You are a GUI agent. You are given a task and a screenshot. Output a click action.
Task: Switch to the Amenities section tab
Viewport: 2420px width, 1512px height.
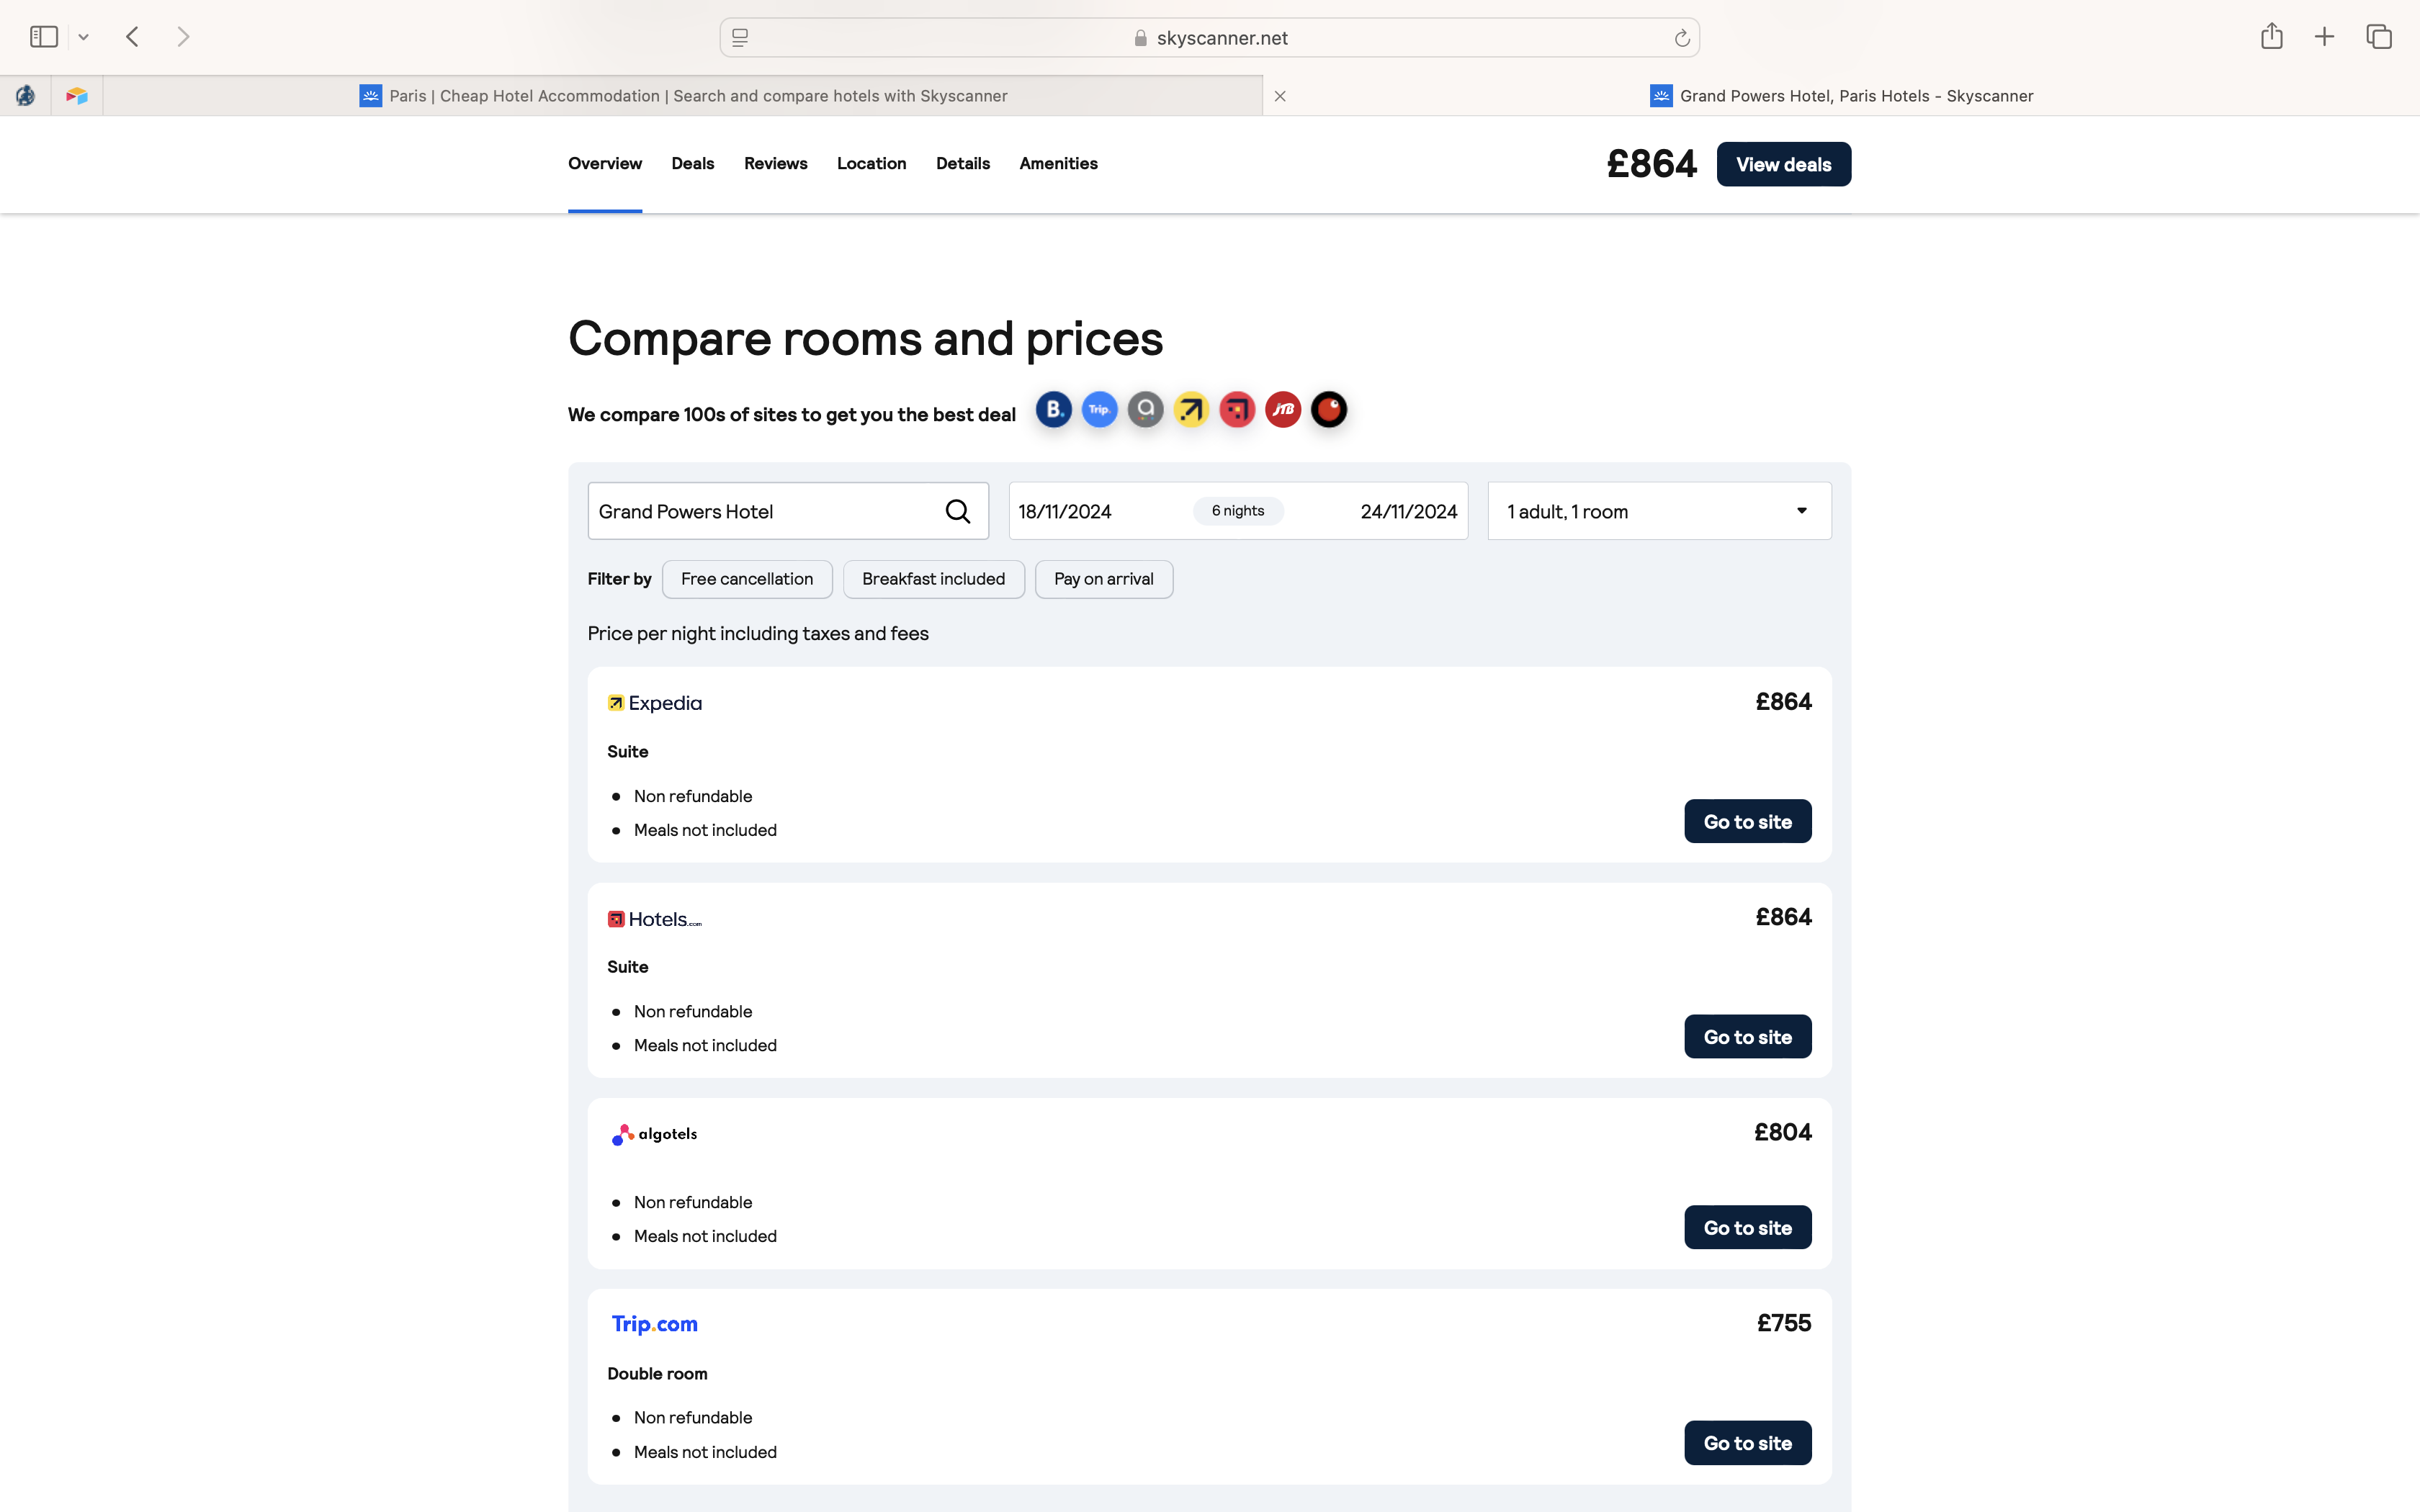pos(1058,164)
